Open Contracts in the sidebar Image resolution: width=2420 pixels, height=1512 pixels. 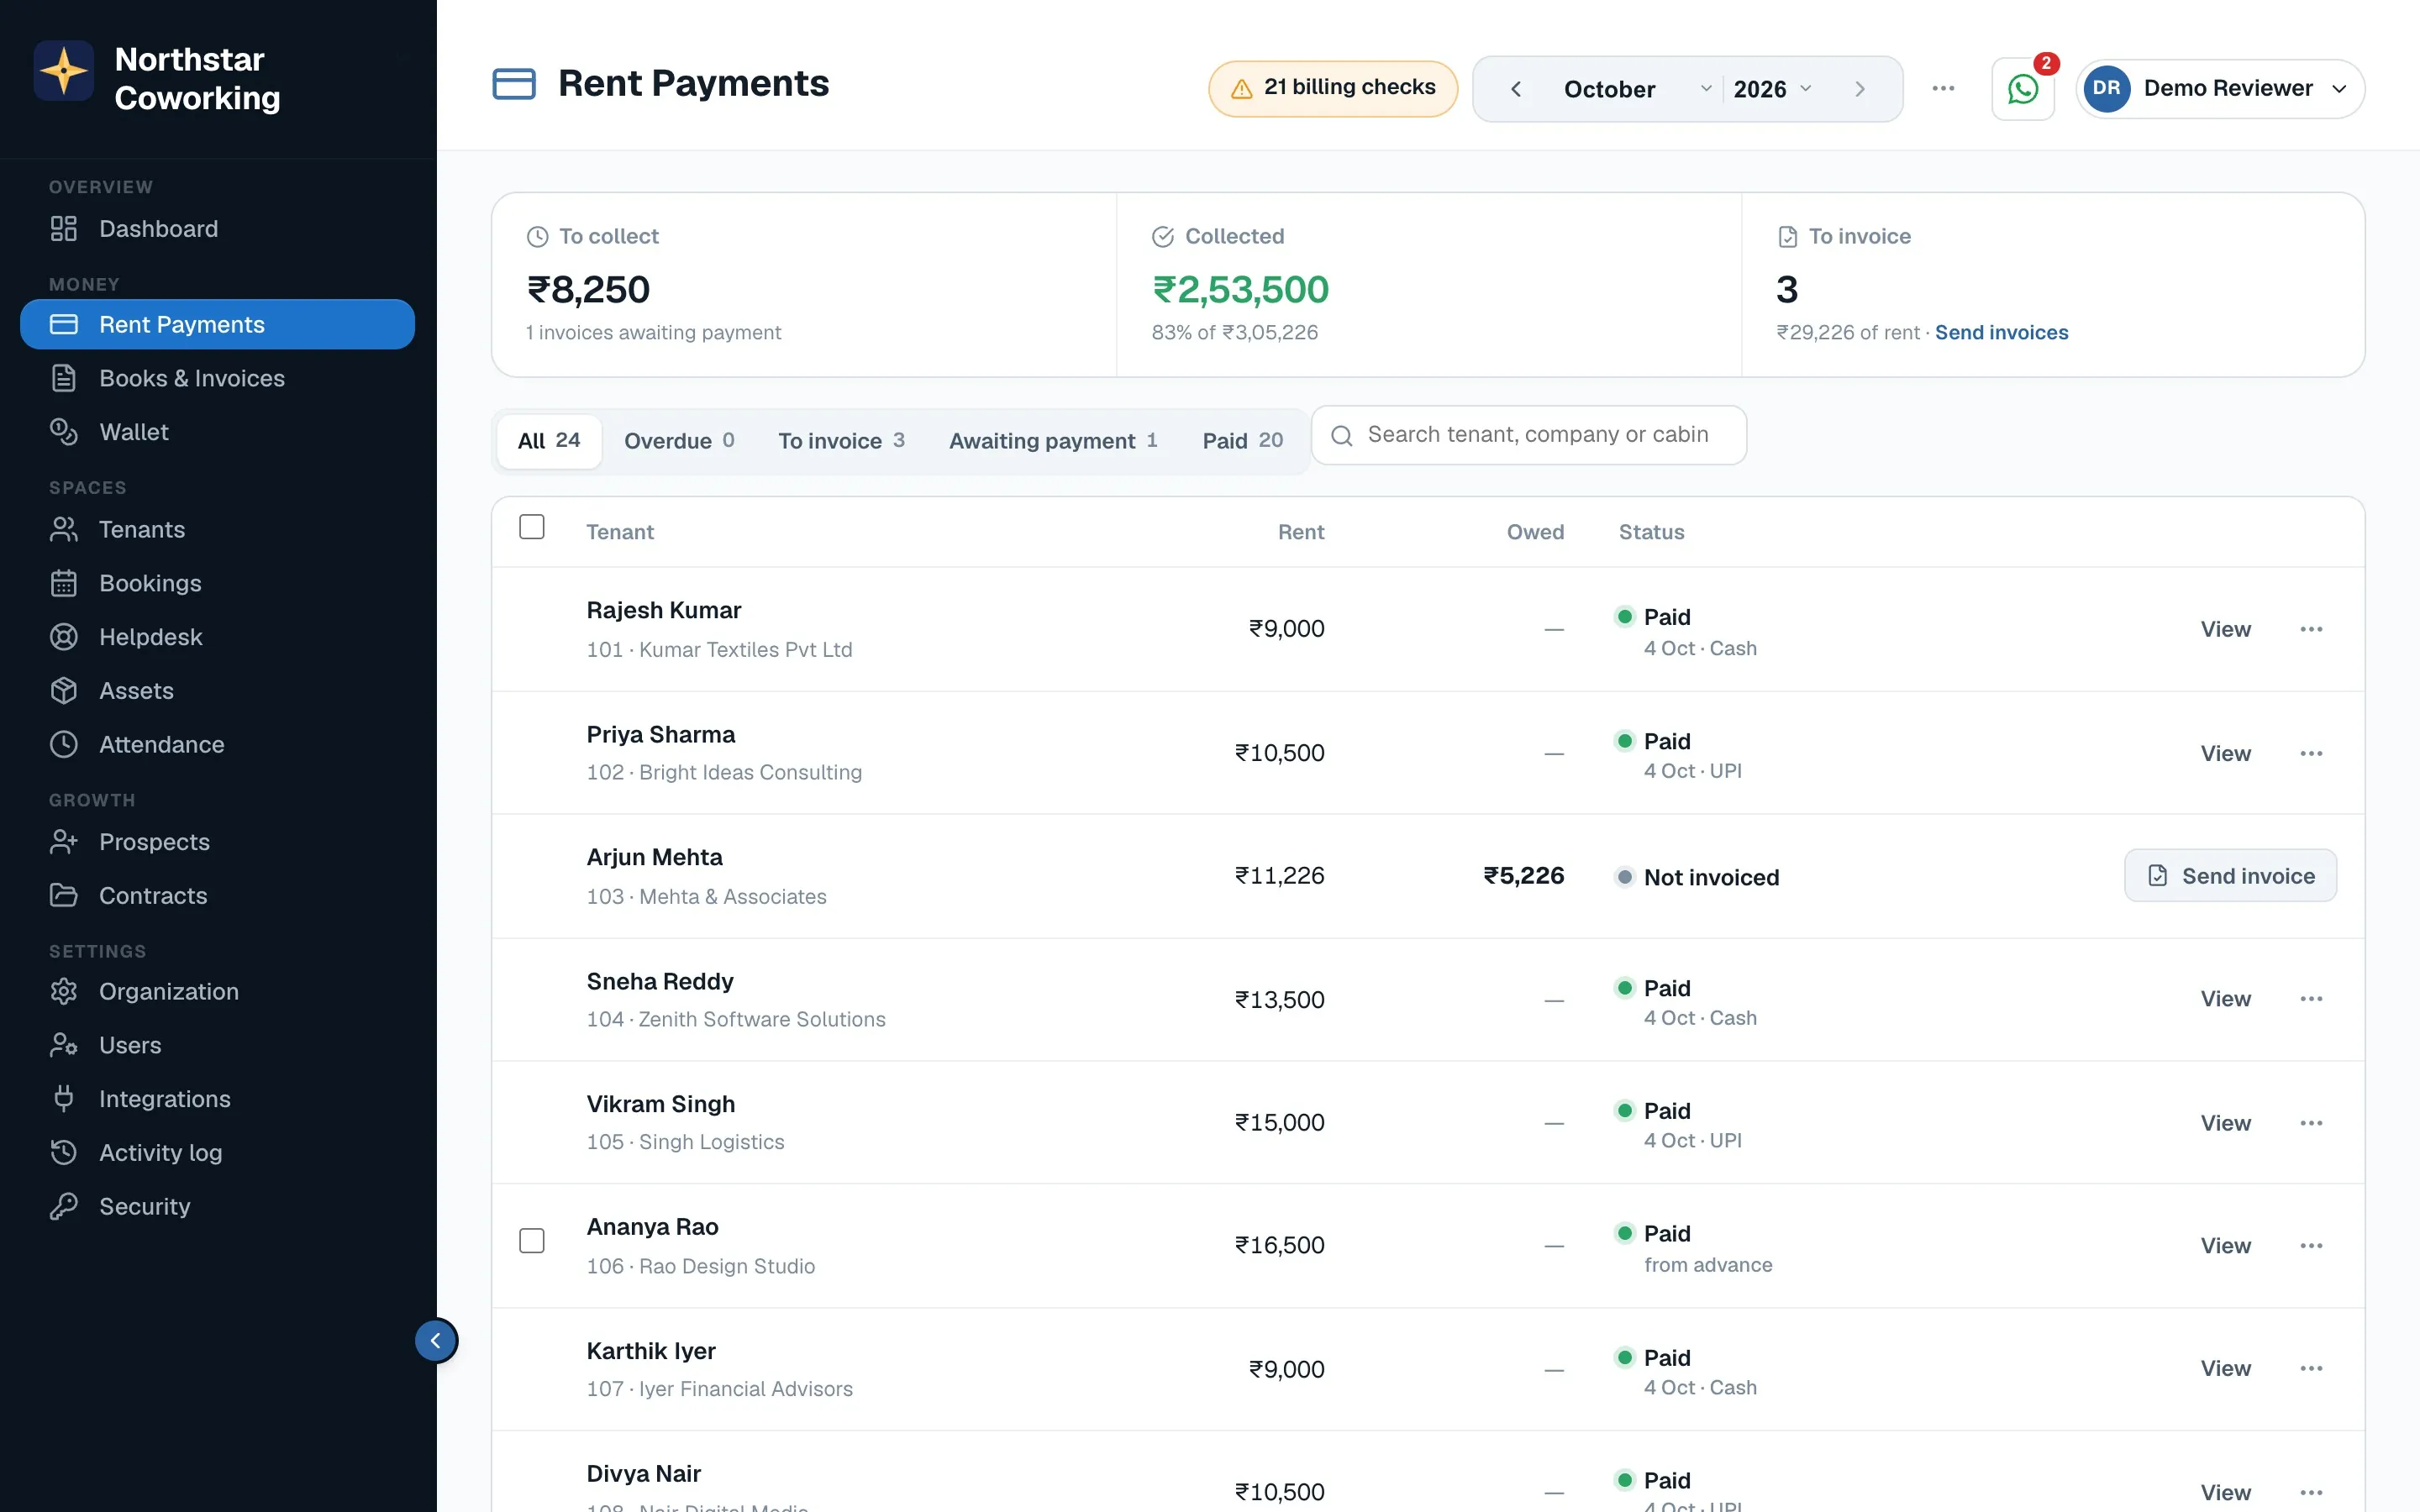217,896
